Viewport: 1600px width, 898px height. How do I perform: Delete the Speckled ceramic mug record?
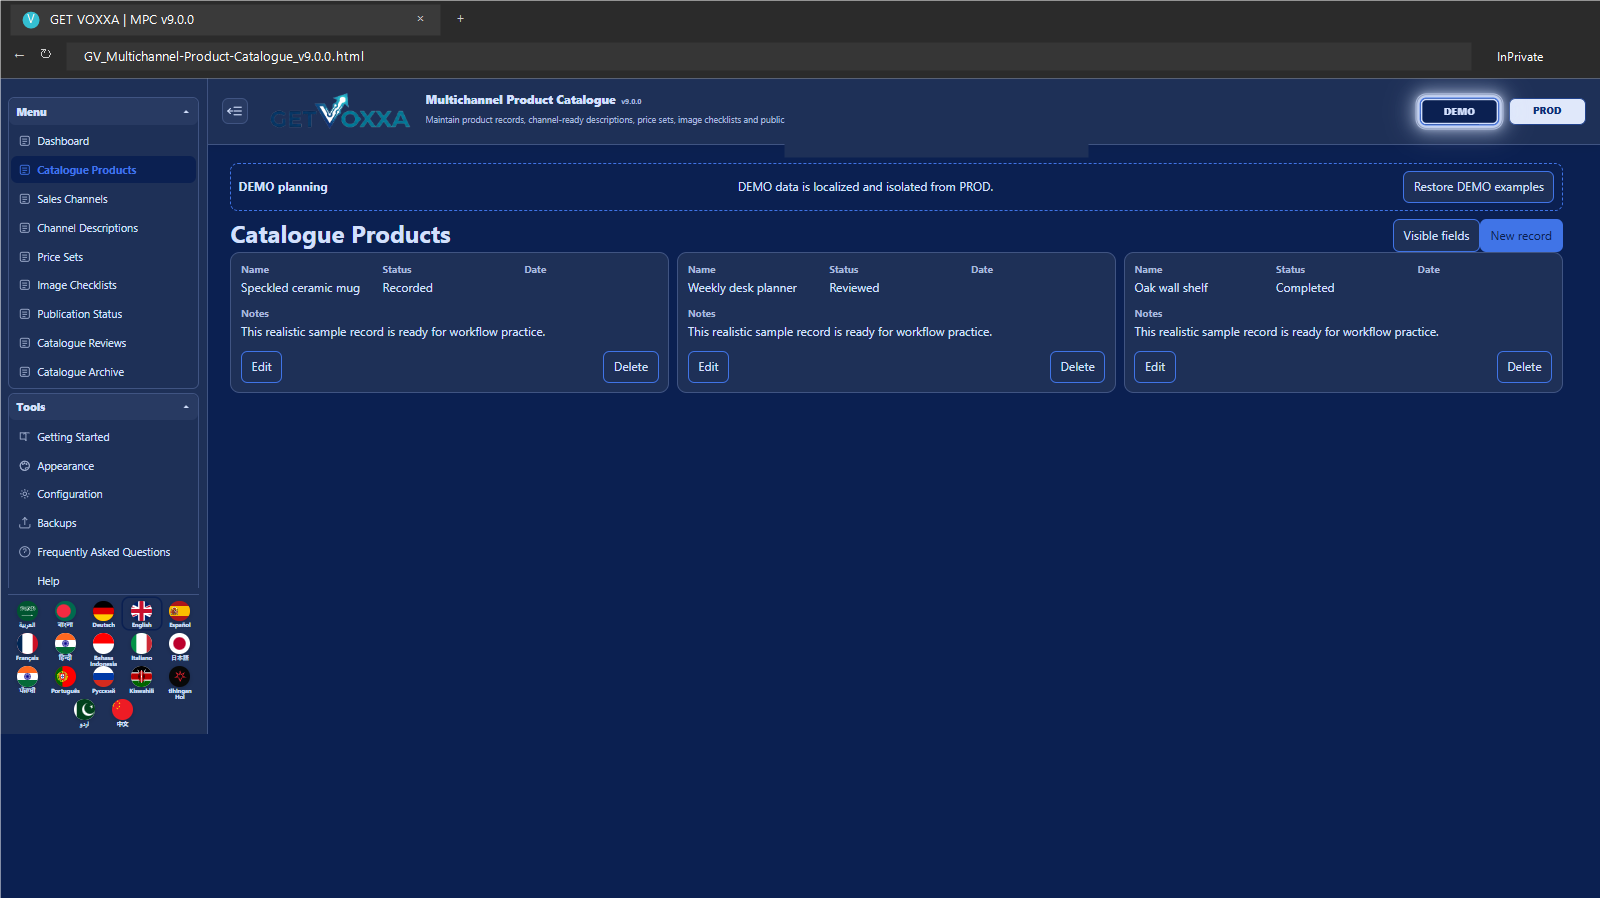631,367
